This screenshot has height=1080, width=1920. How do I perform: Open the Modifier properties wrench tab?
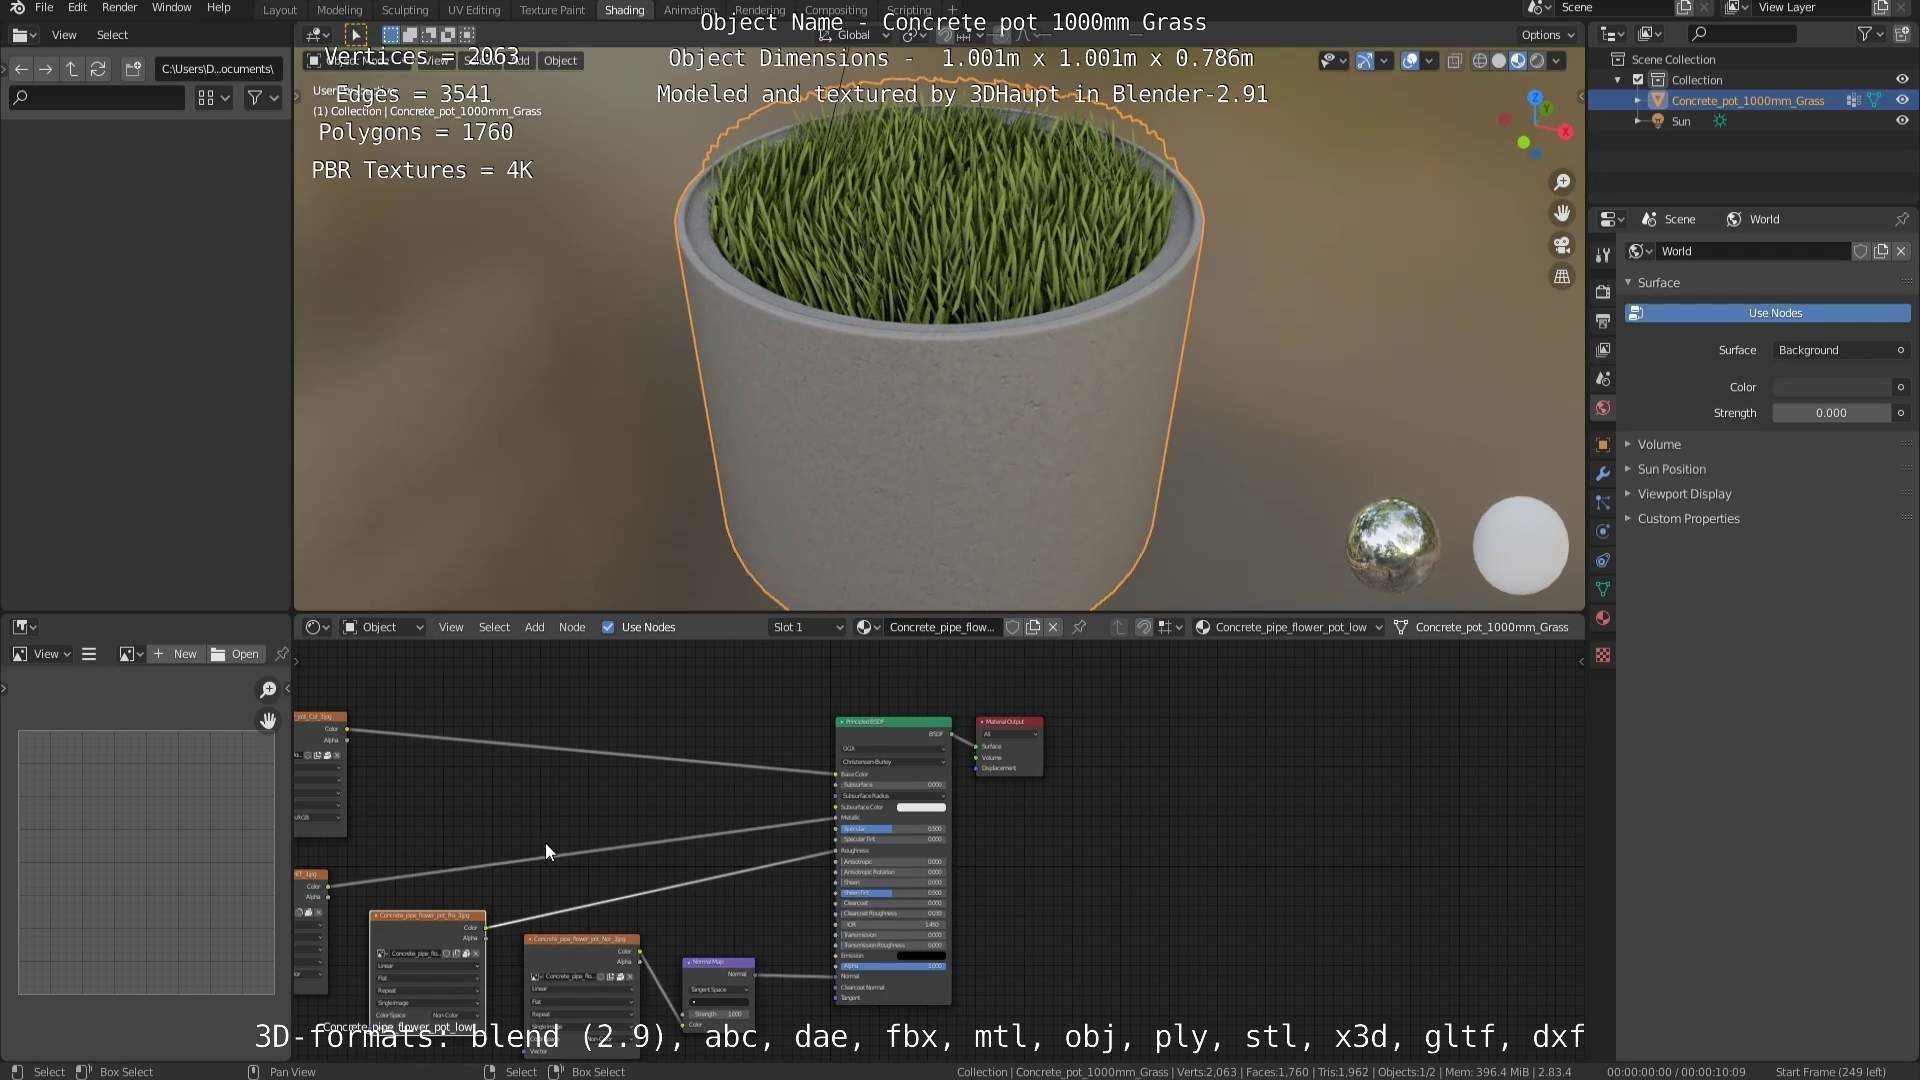coord(1603,473)
